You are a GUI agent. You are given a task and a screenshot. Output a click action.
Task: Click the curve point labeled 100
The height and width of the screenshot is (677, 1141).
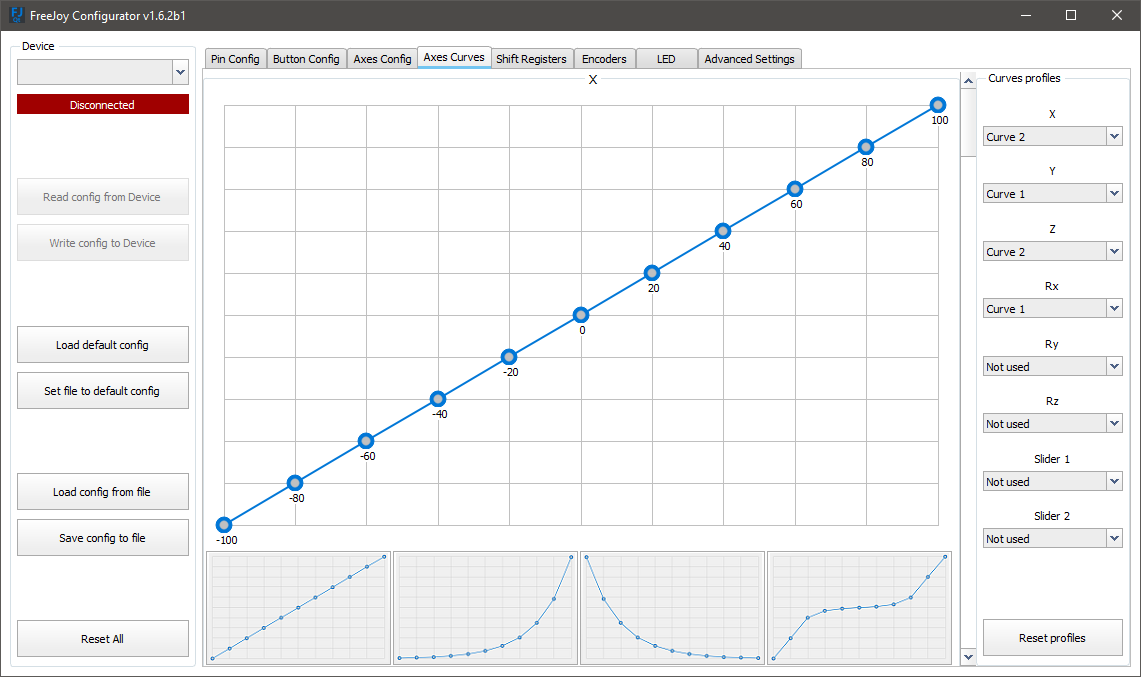[938, 105]
